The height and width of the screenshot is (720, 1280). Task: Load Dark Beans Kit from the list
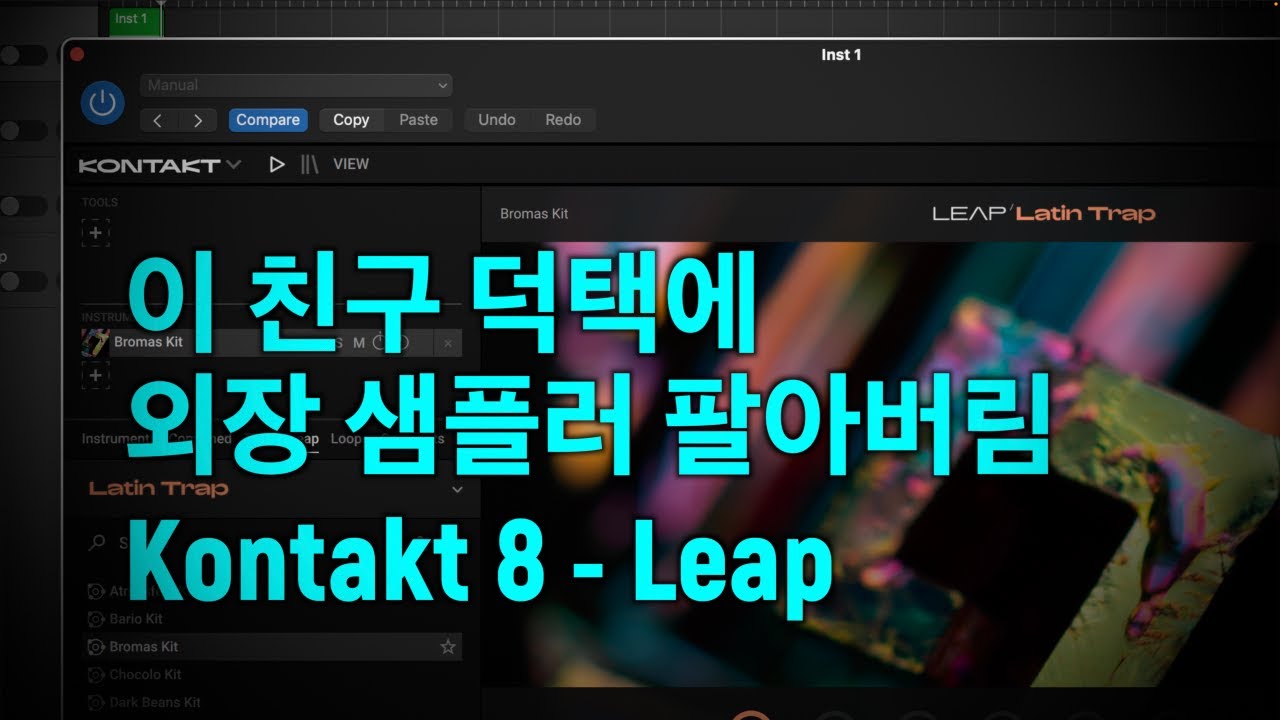(x=155, y=702)
